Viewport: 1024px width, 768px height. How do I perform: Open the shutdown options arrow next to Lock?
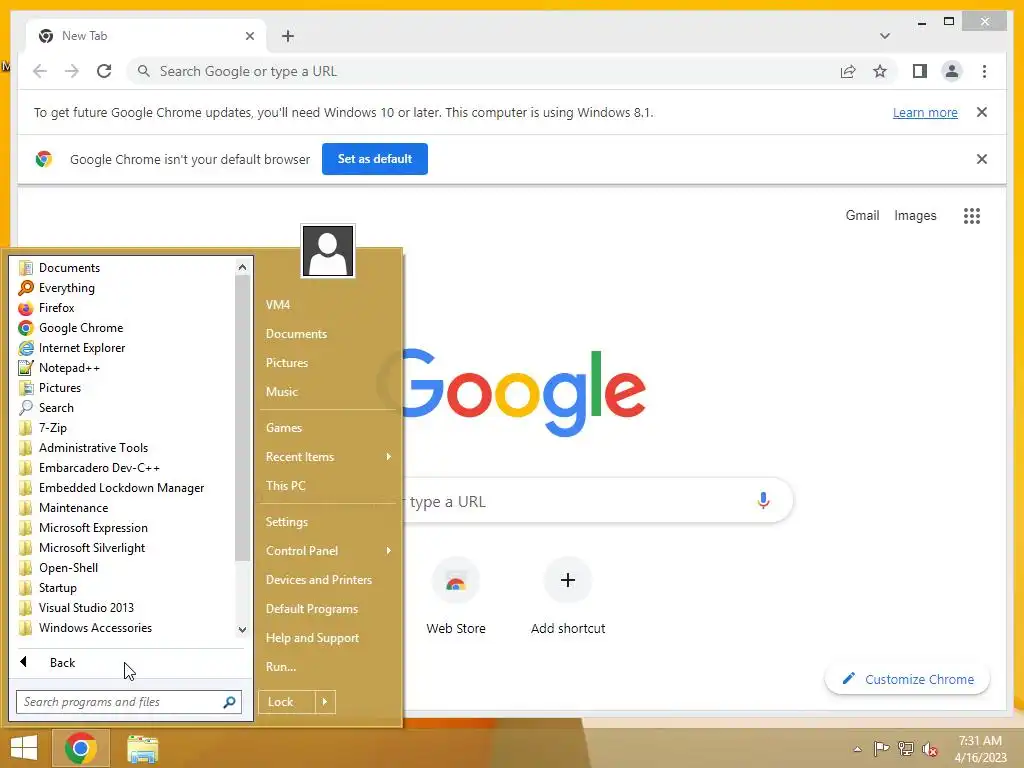click(325, 702)
